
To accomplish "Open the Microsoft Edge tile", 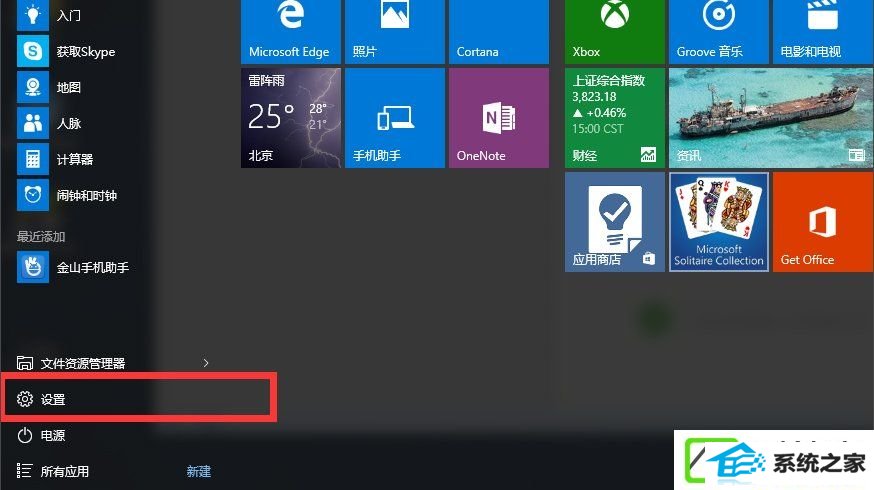I will click(290, 32).
